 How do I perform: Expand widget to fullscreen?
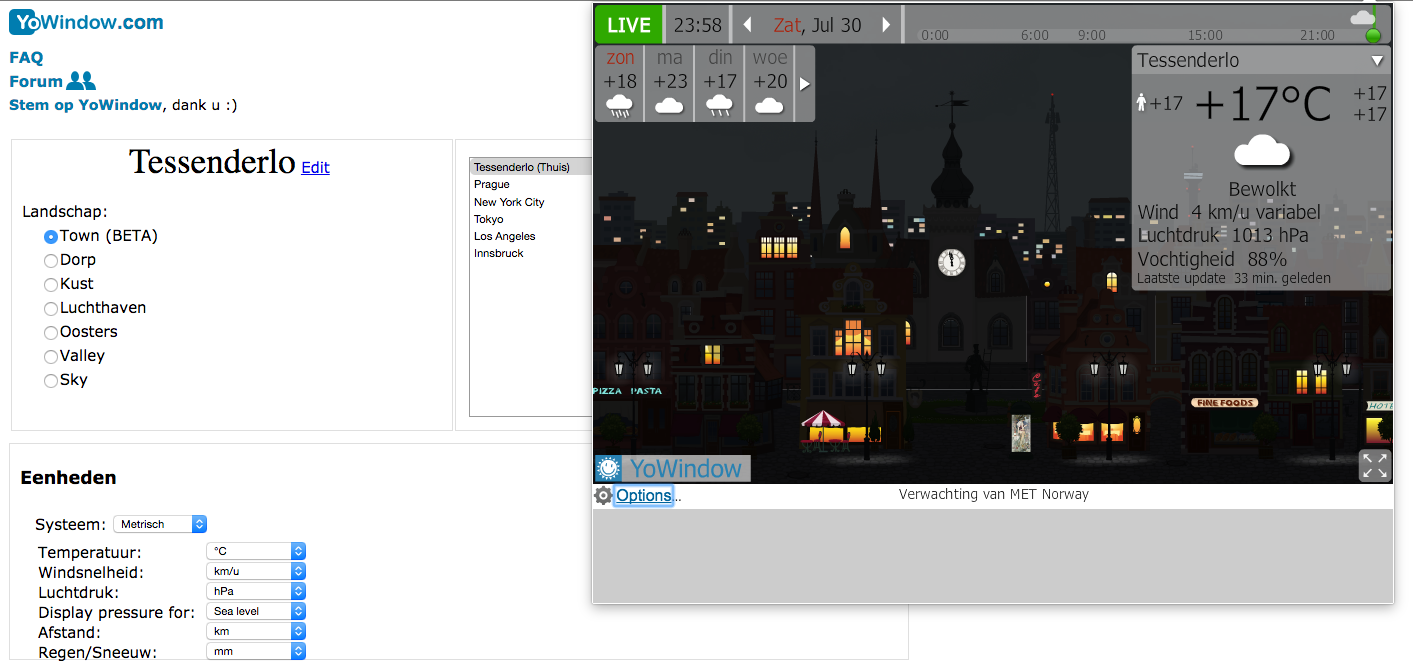pyautogui.click(x=1375, y=465)
